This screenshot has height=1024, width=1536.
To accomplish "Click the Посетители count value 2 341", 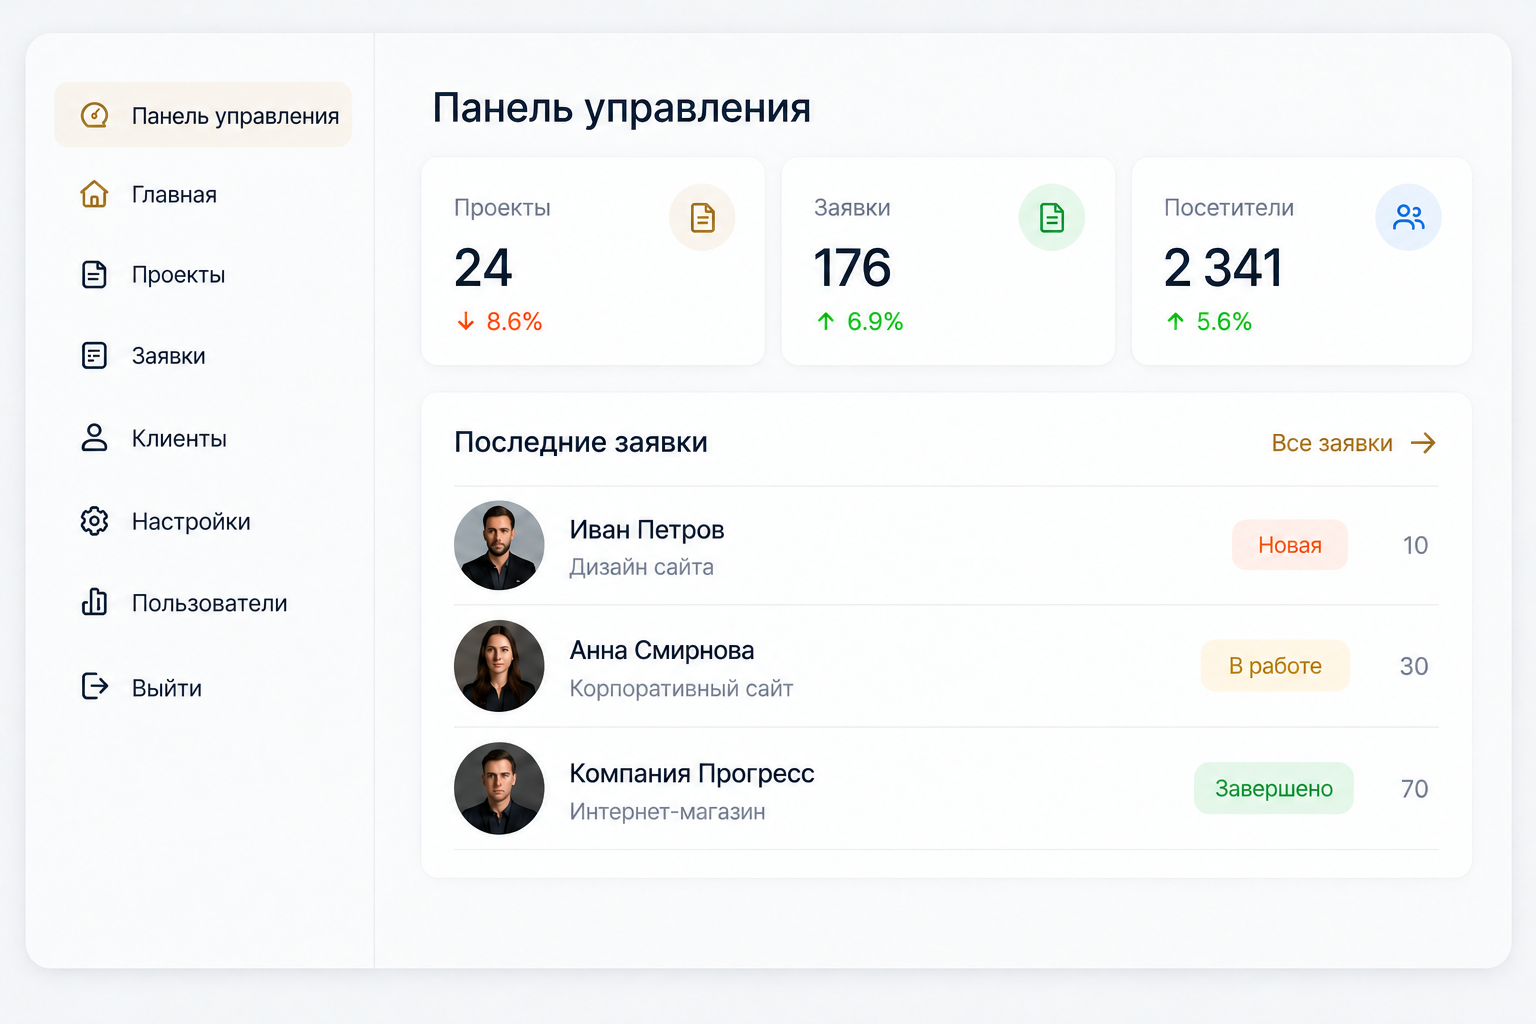I will 1223,268.
